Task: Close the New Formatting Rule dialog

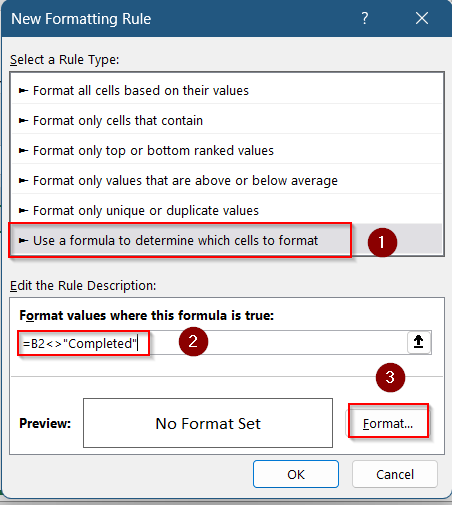Action: point(422,18)
